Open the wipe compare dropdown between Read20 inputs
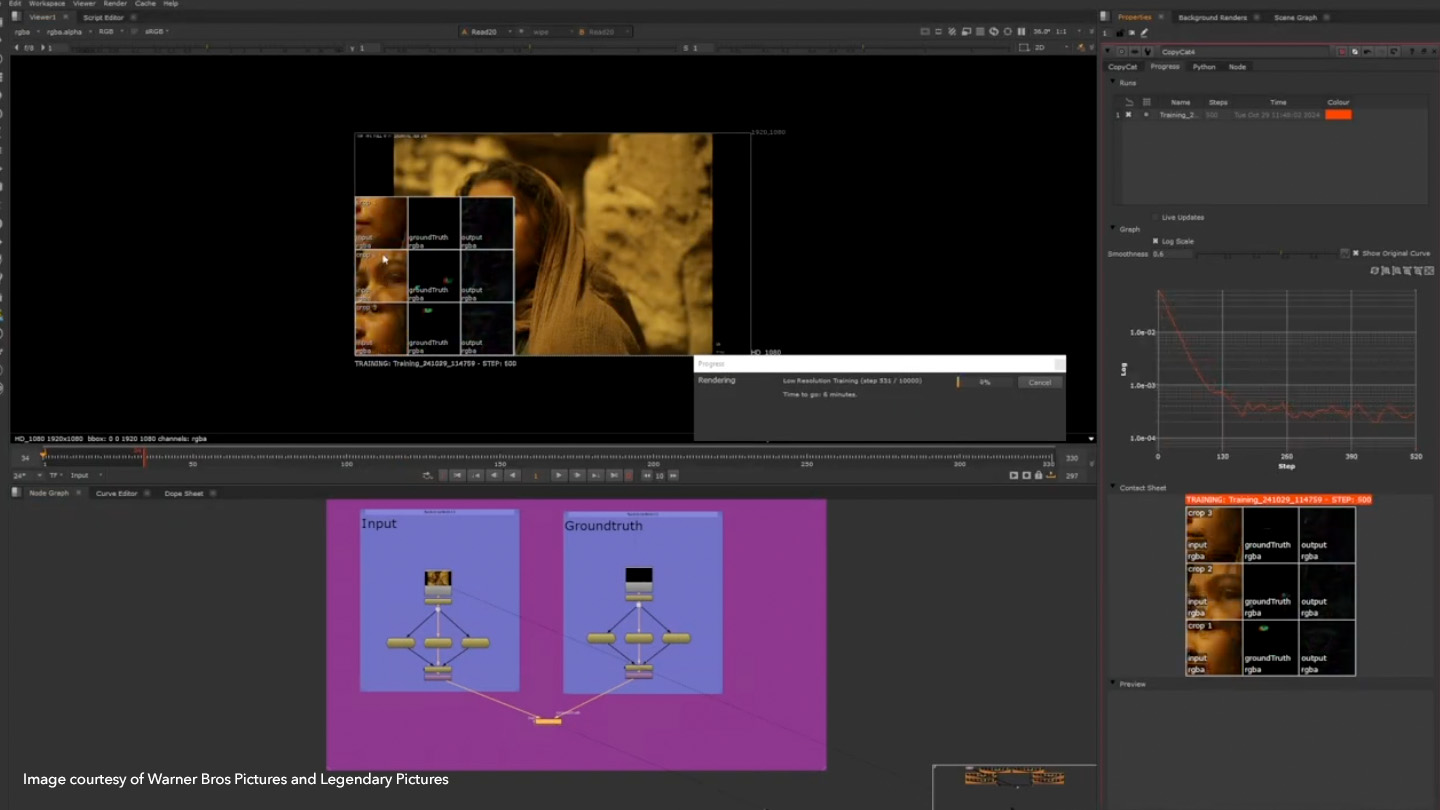The image size is (1440, 810). coord(546,31)
